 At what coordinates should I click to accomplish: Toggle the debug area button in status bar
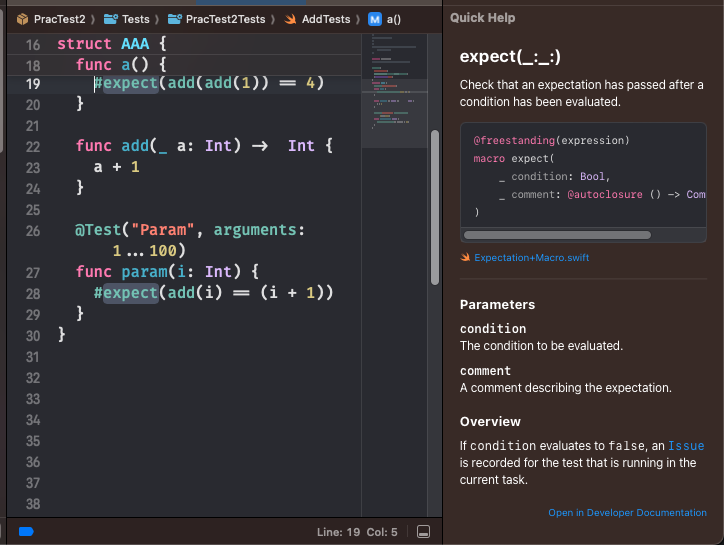[423, 532]
